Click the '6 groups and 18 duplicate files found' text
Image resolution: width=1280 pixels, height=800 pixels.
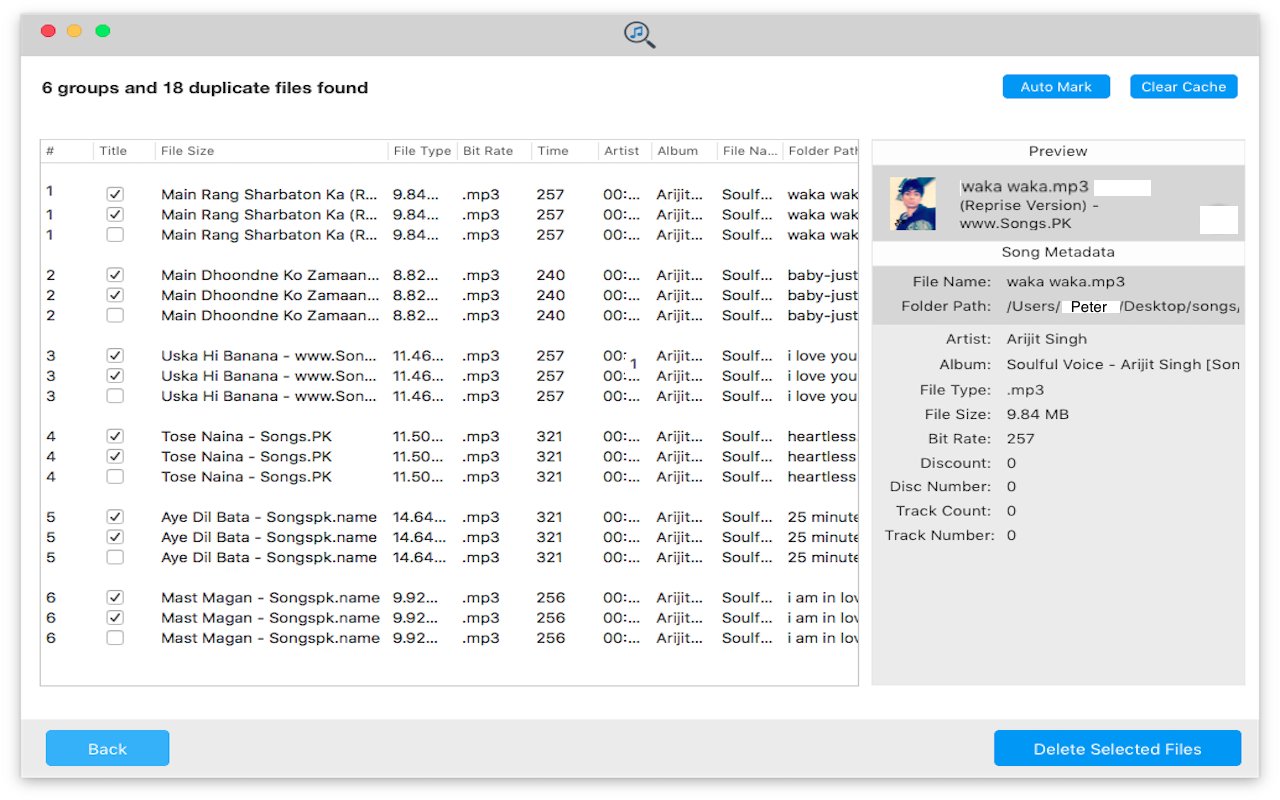(x=205, y=88)
